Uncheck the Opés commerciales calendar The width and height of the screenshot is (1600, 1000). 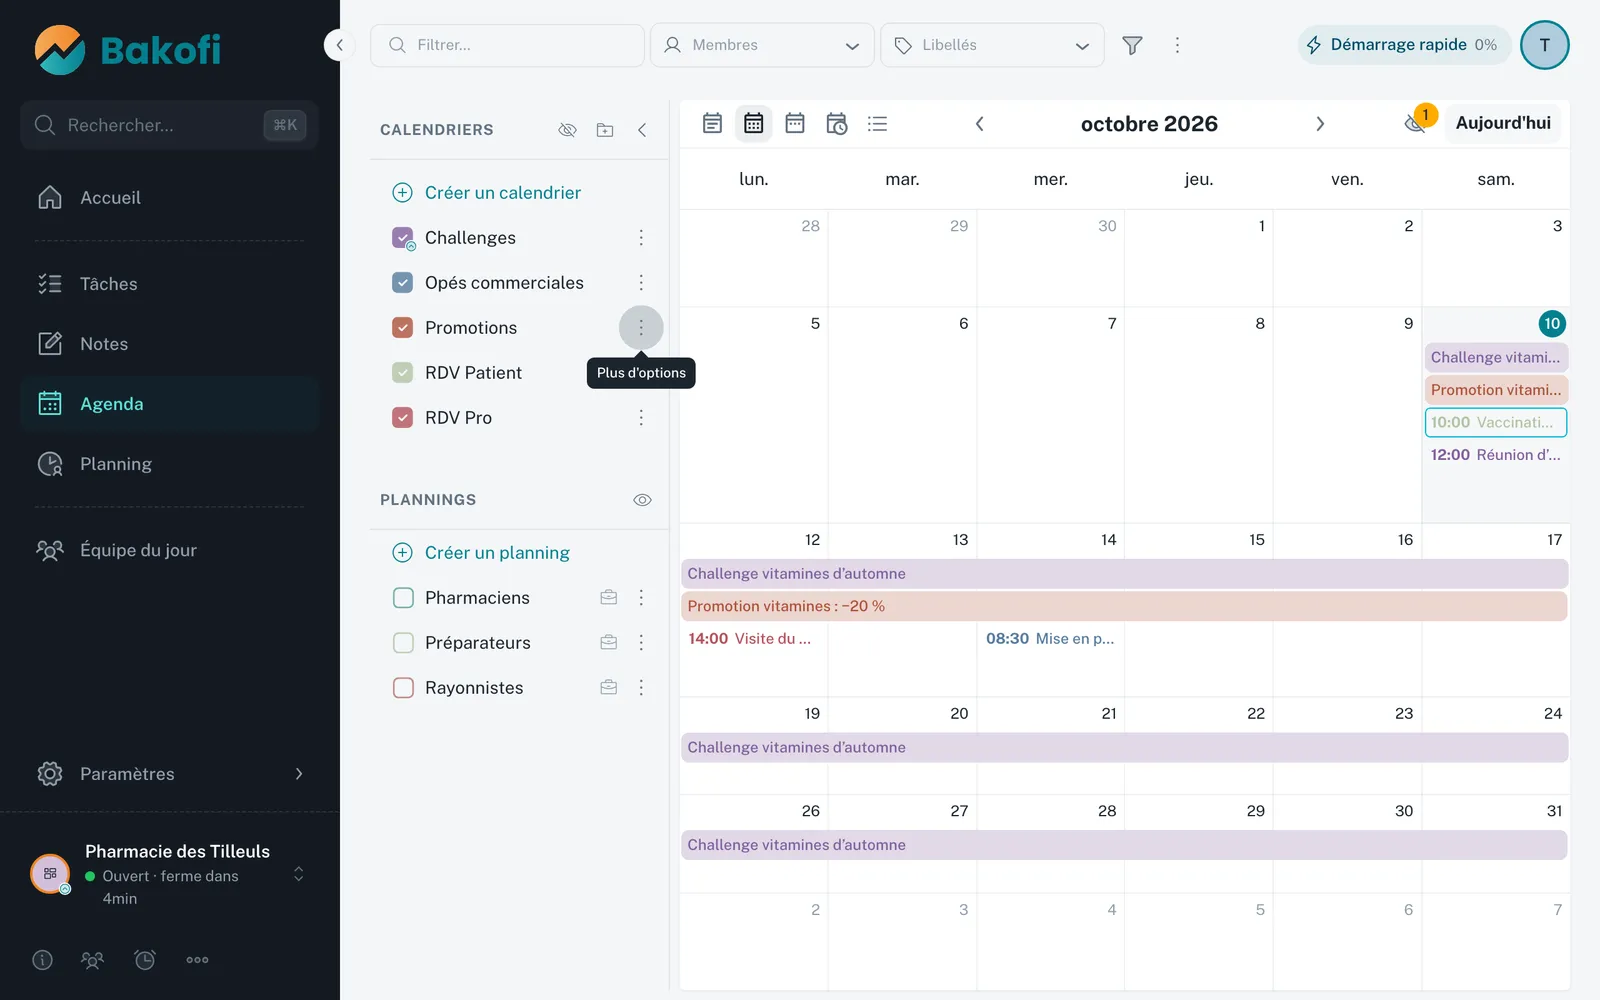tap(403, 283)
